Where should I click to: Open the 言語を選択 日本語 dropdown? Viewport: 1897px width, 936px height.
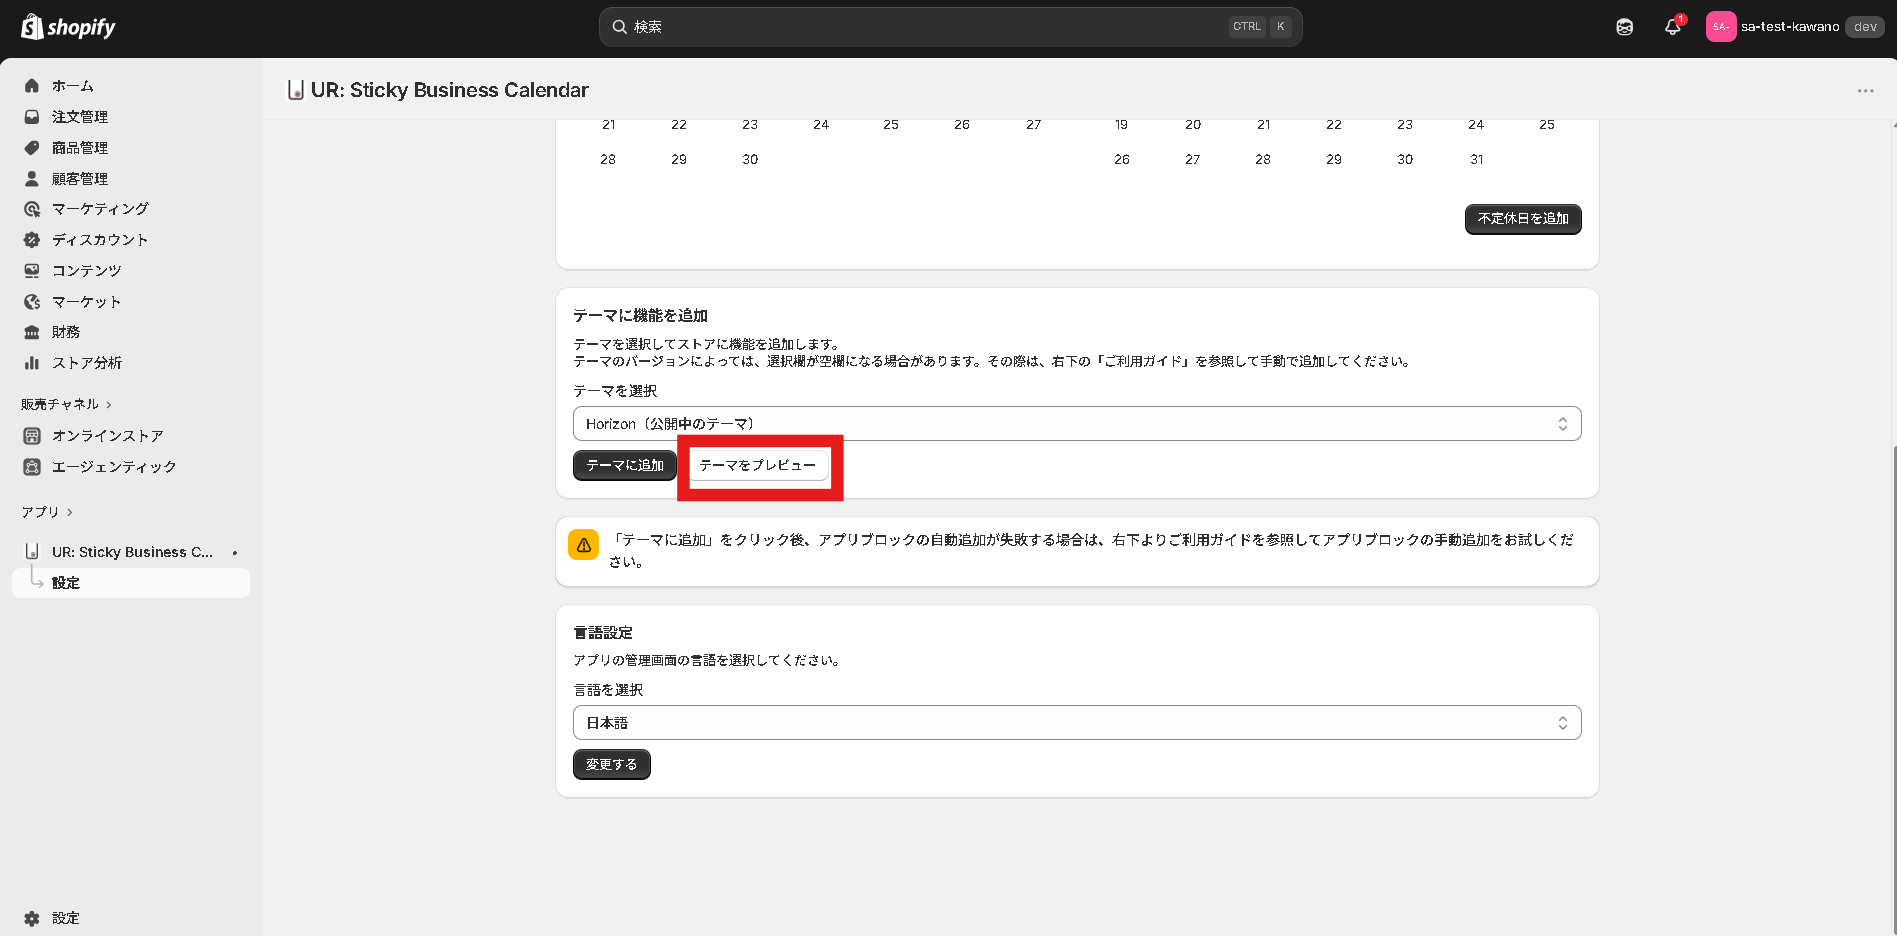point(1077,723)
